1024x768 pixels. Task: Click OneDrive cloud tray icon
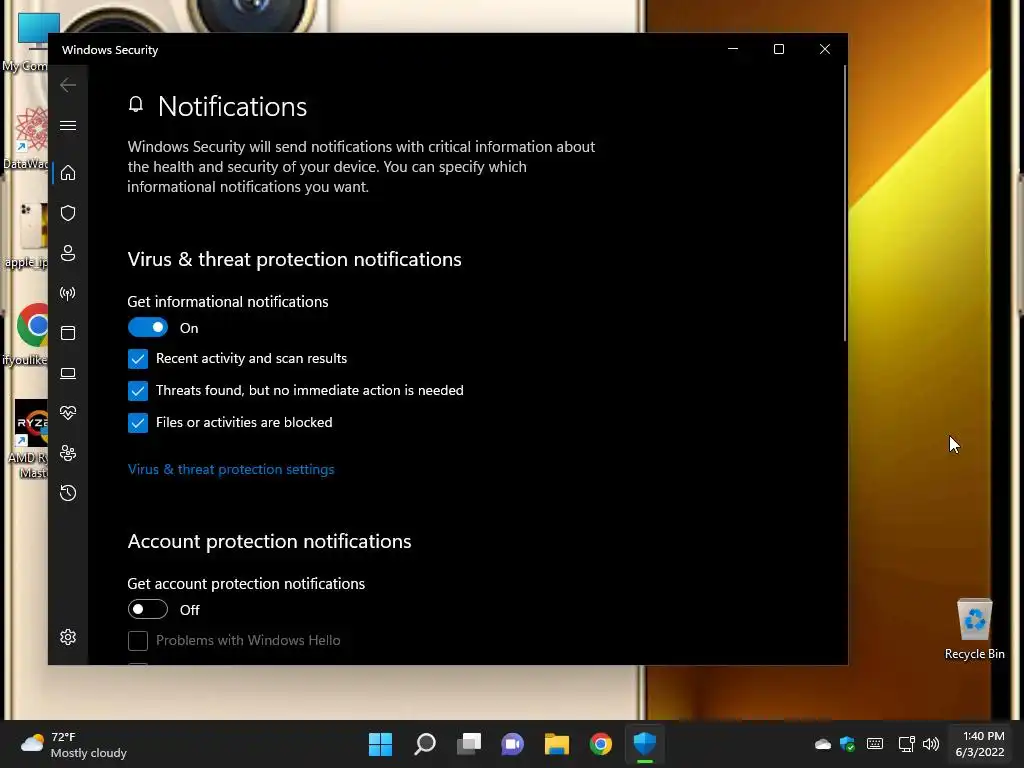[823, 744]
